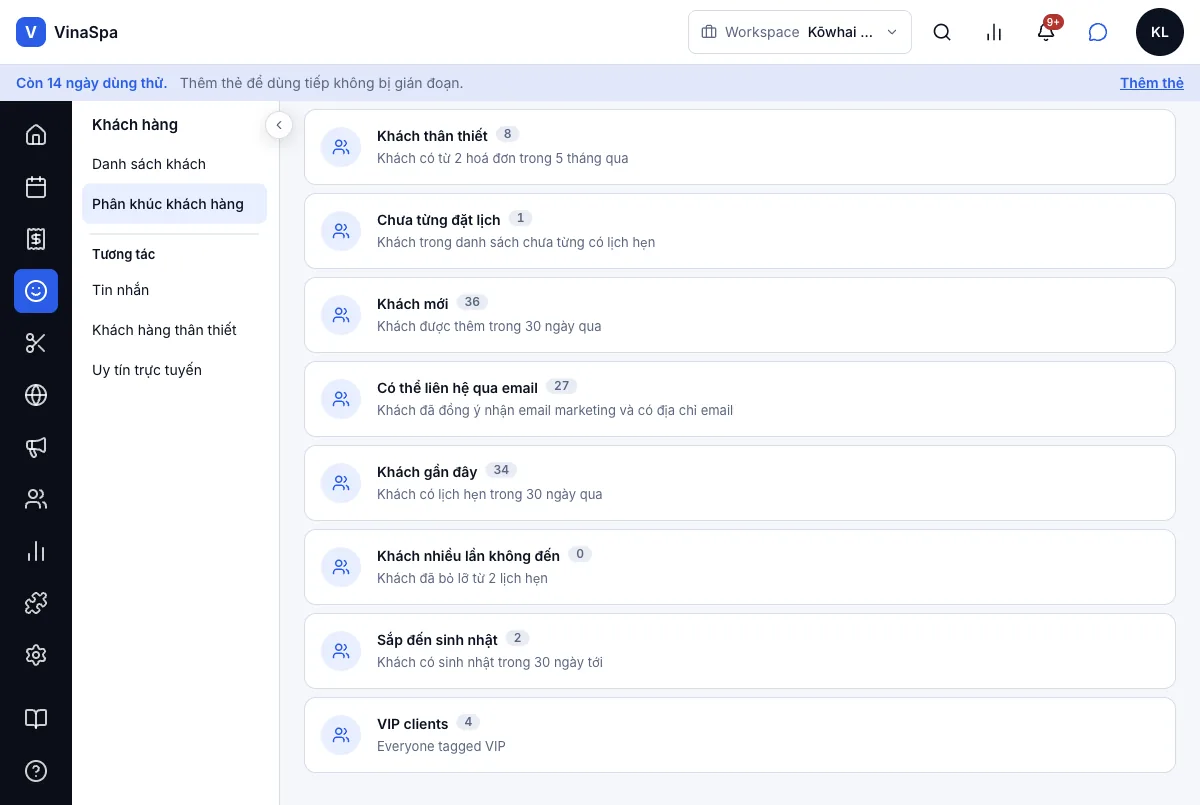1200x805 pixels.
Task: Open the Online globe icon
Action: (x=36, y=395)
